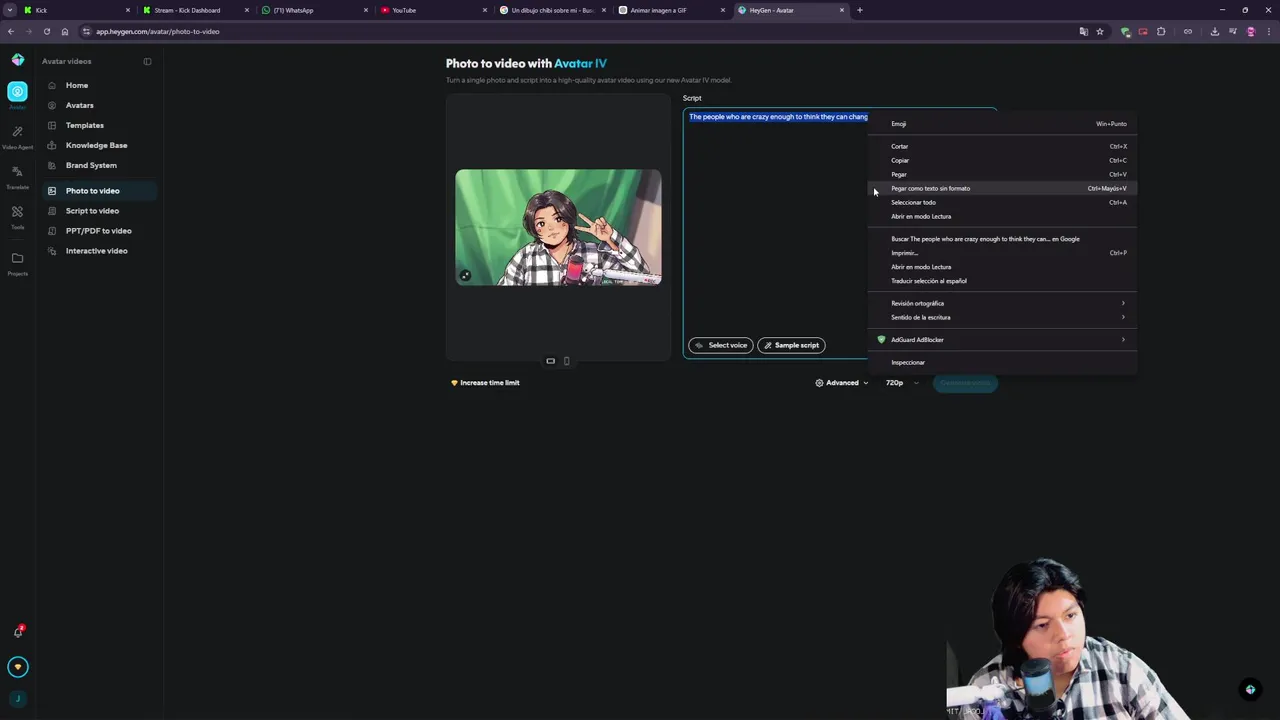Search the selected text en Google
1280x720 pixels.
[x=1003, y=239]
